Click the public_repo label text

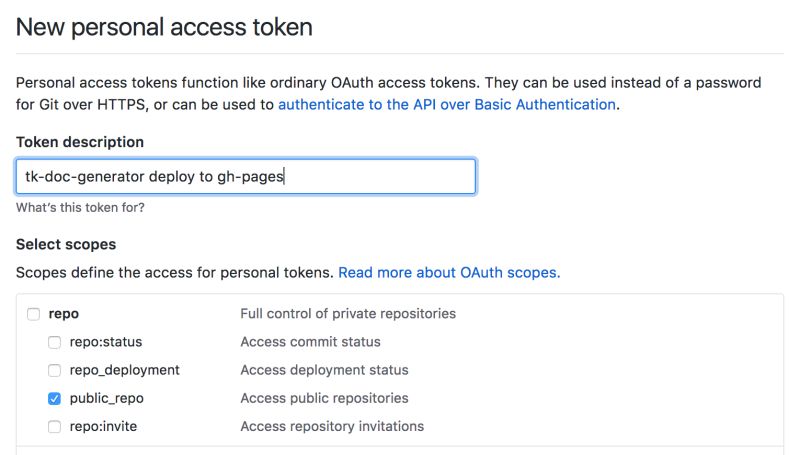tap(107, 398)
